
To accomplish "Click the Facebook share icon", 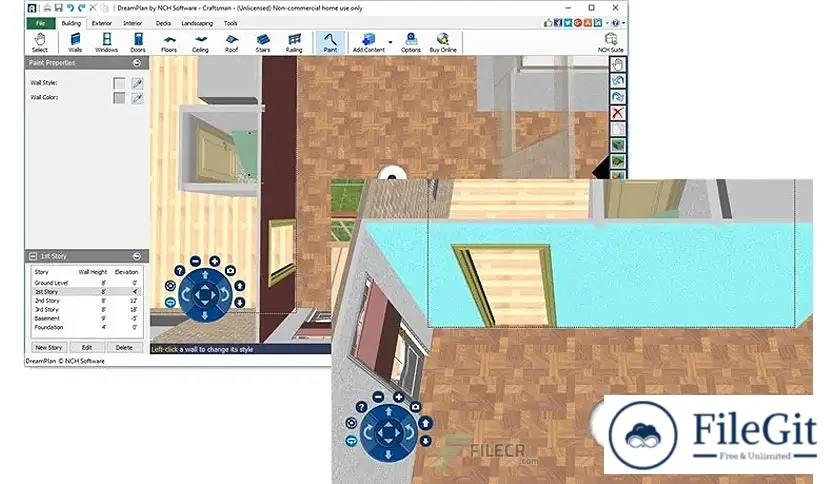I will [x=558, y=23].
